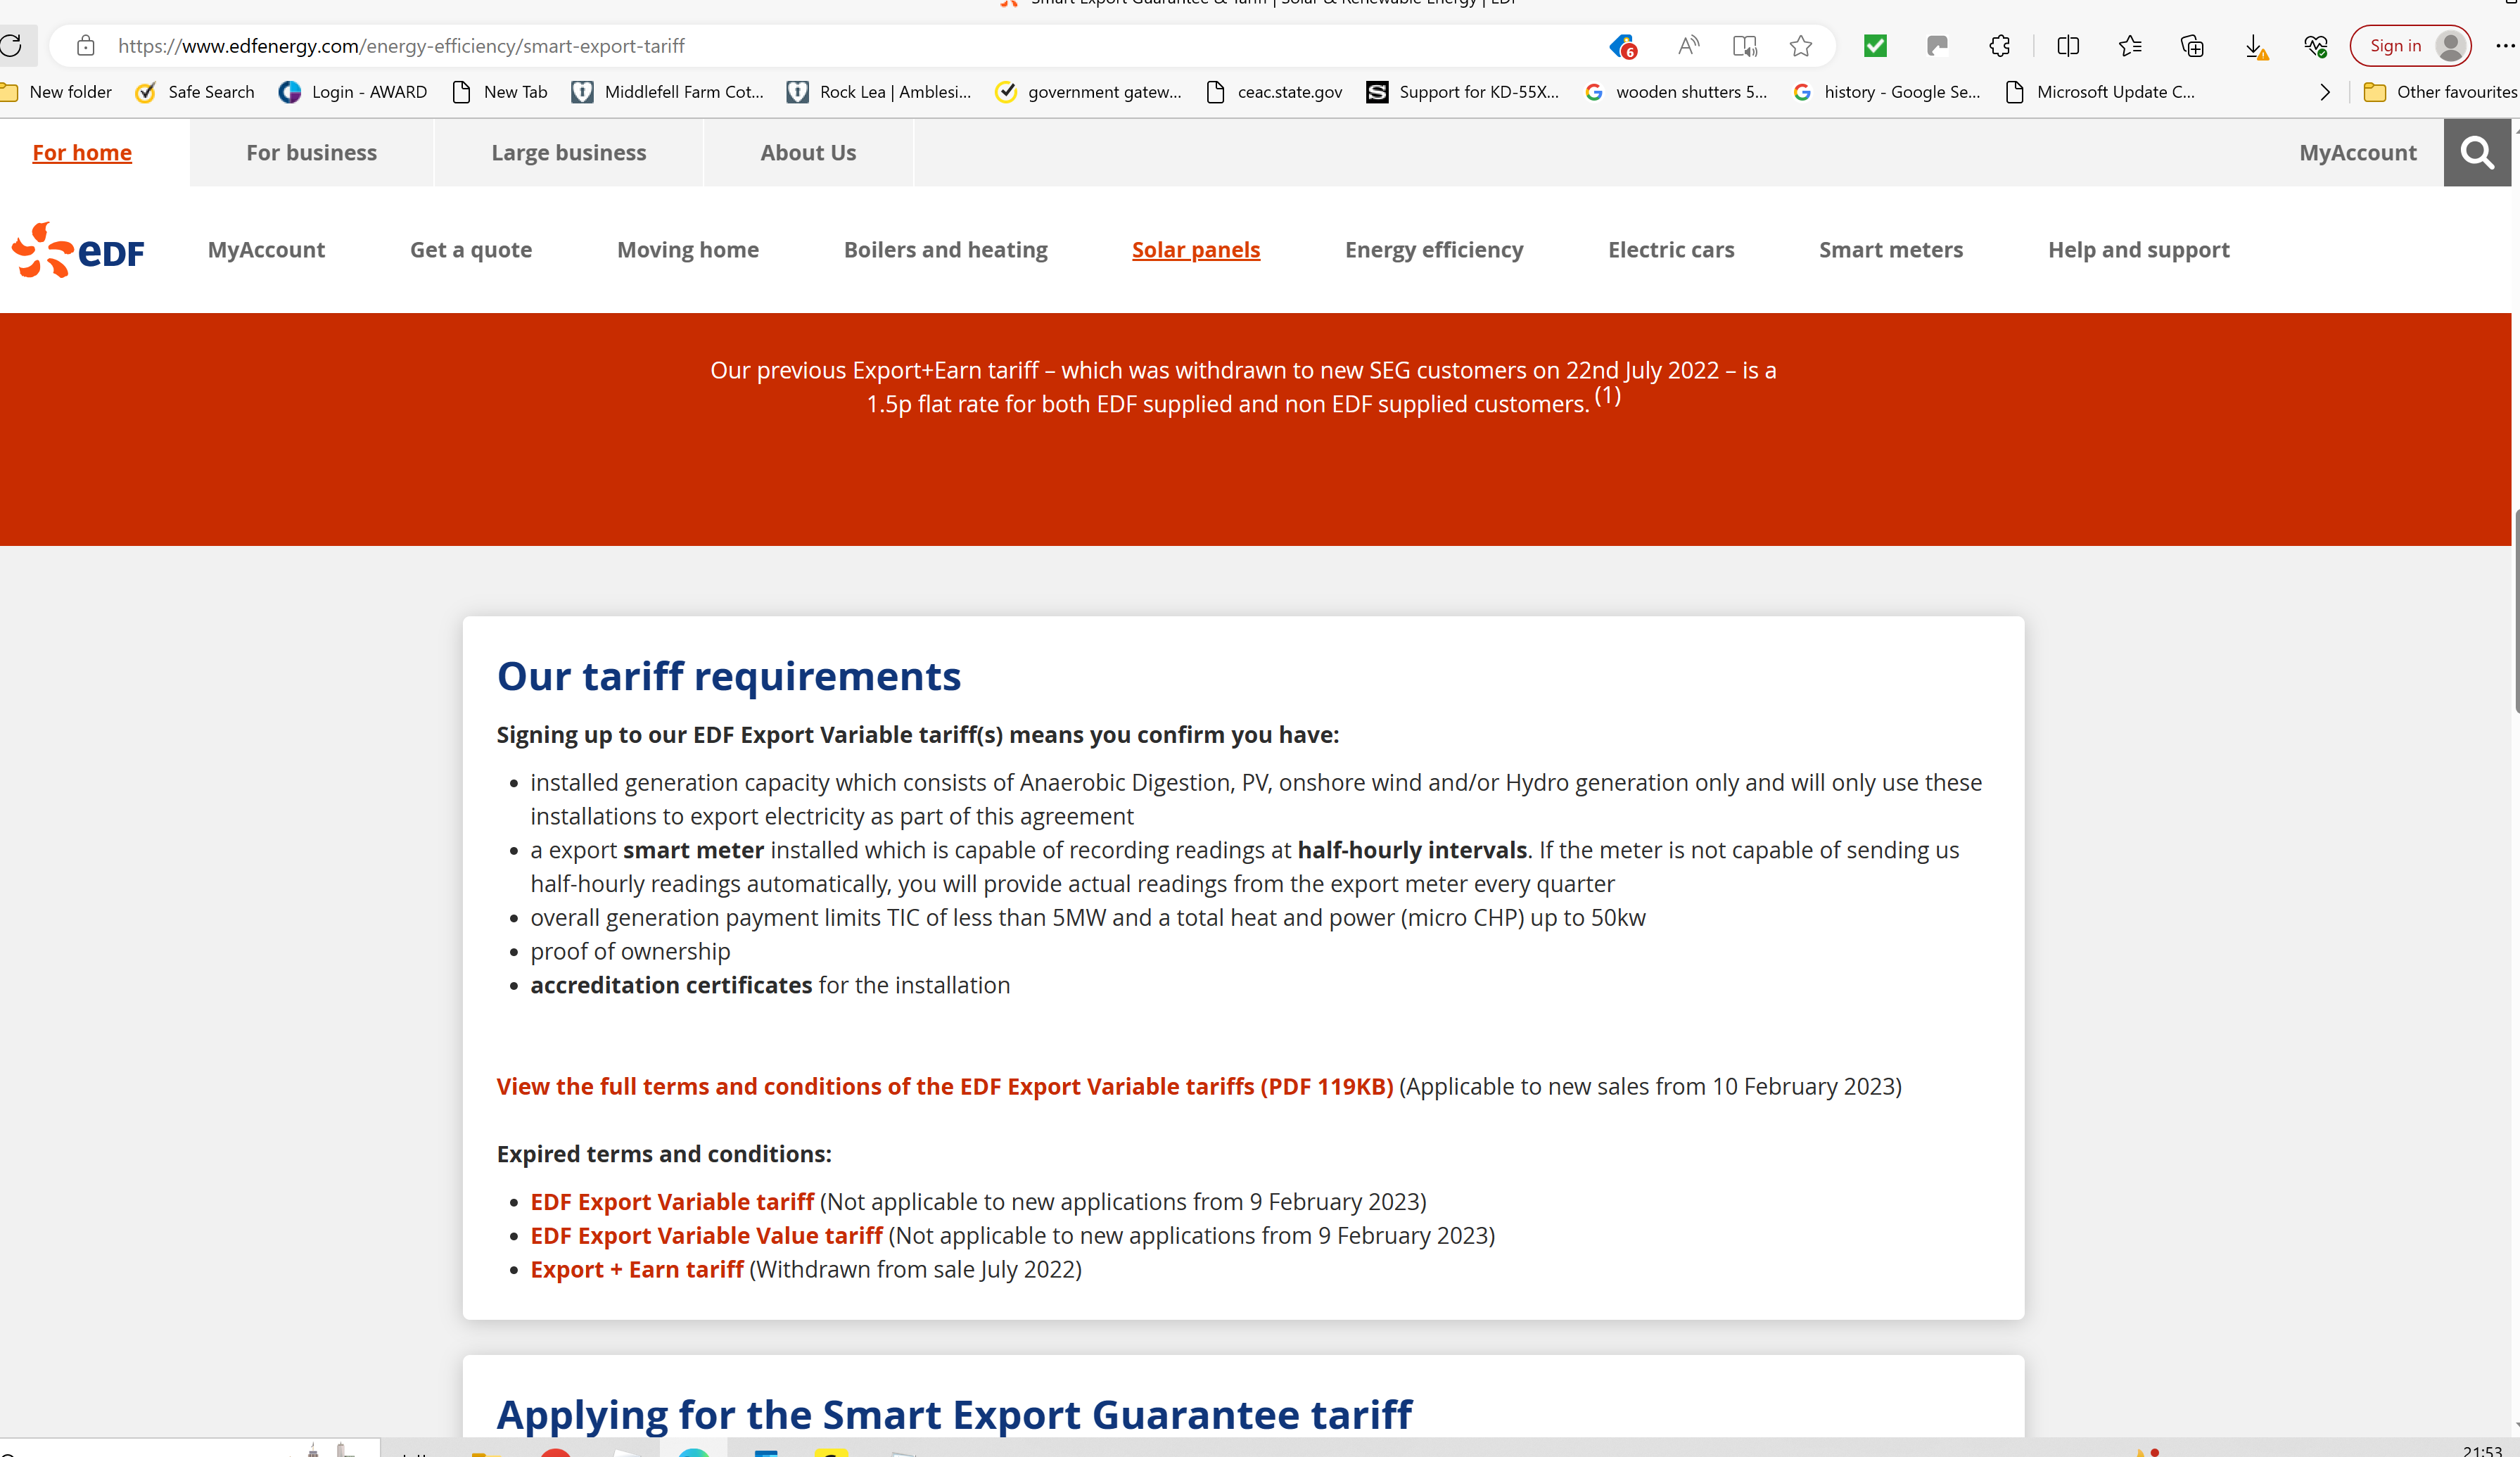Click the "Expired terms and conditions:" text
This screenshot has width=2520, height=1457.
click(664, 1154)
